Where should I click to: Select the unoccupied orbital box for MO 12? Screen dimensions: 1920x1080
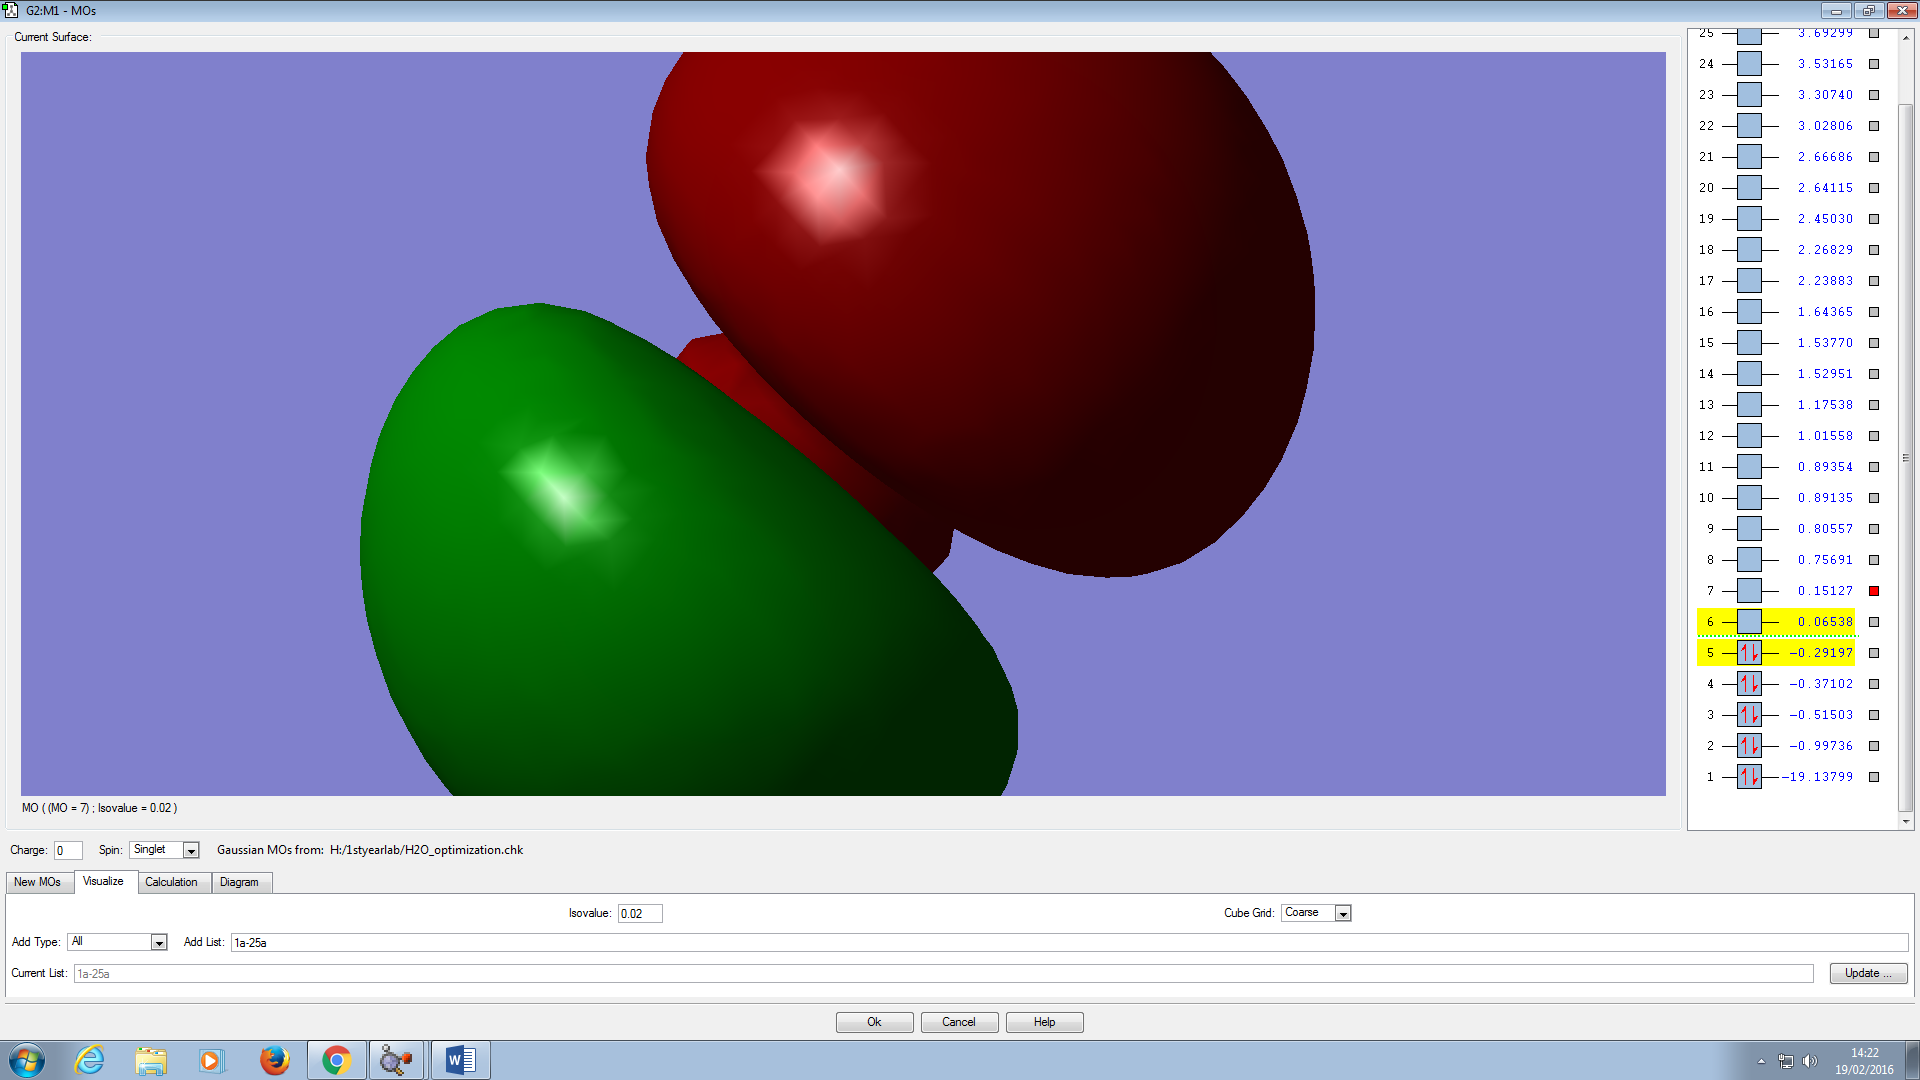[x=1749, y=436]
